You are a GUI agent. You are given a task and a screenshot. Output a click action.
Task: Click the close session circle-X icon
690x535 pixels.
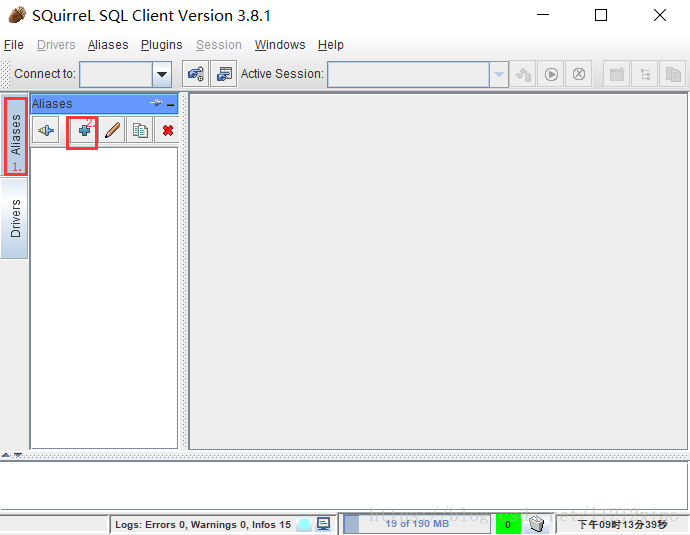click(579, 74)
